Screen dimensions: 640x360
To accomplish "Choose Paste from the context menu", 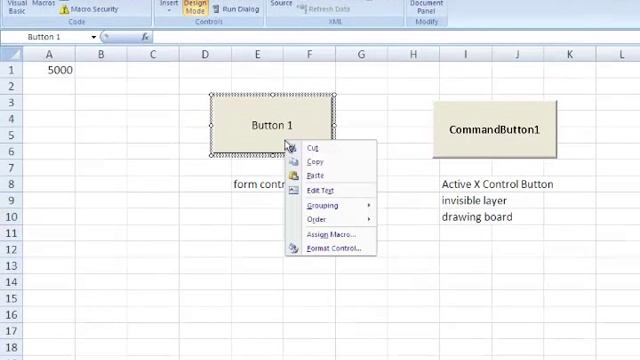I will point(331,176).
